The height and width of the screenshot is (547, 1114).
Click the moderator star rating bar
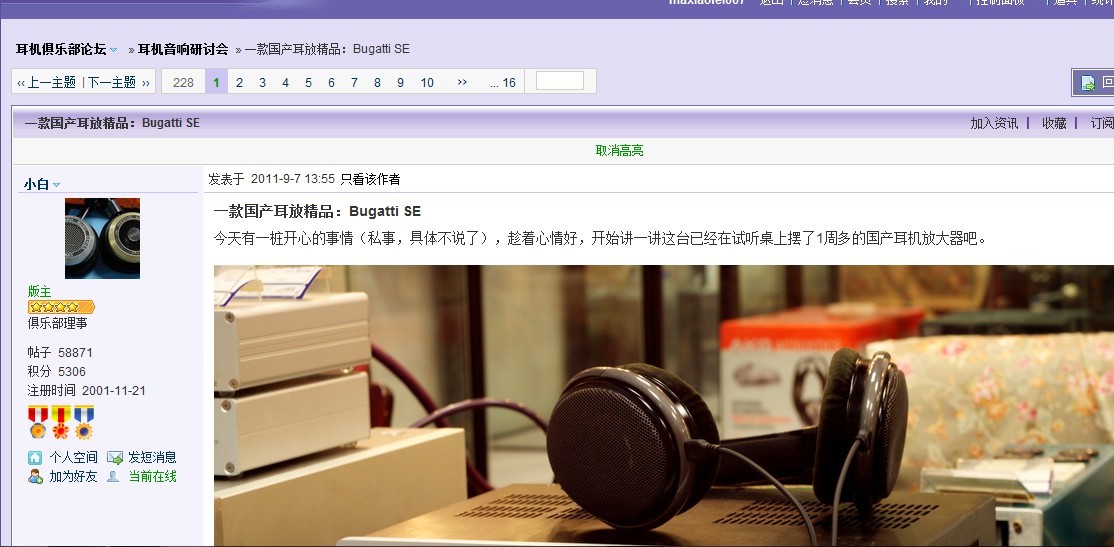coord(61,307)
